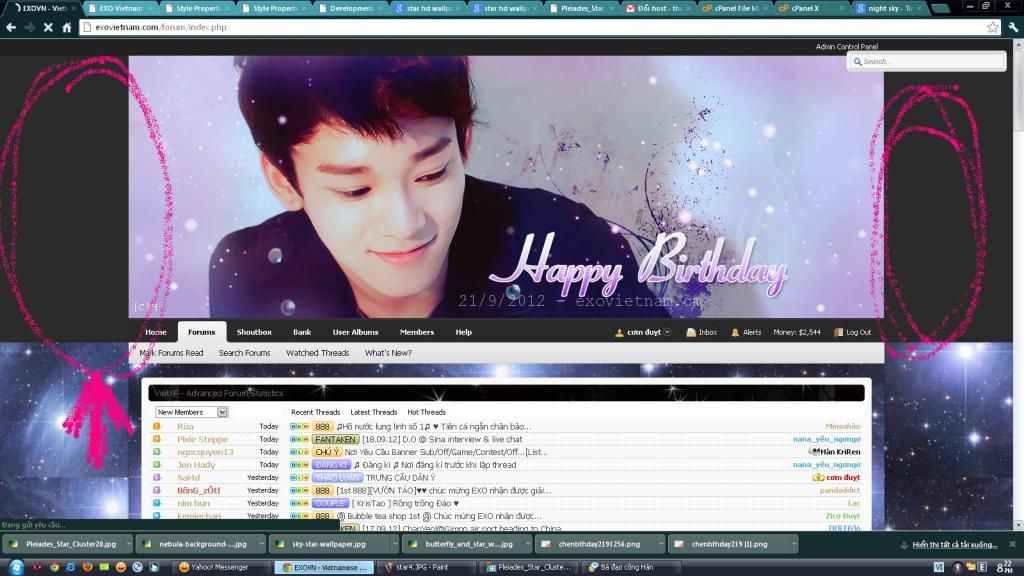This screenshot has width=1024, height=576.
Task: Open the Bank navigation tab
Action: click(302, 332)
